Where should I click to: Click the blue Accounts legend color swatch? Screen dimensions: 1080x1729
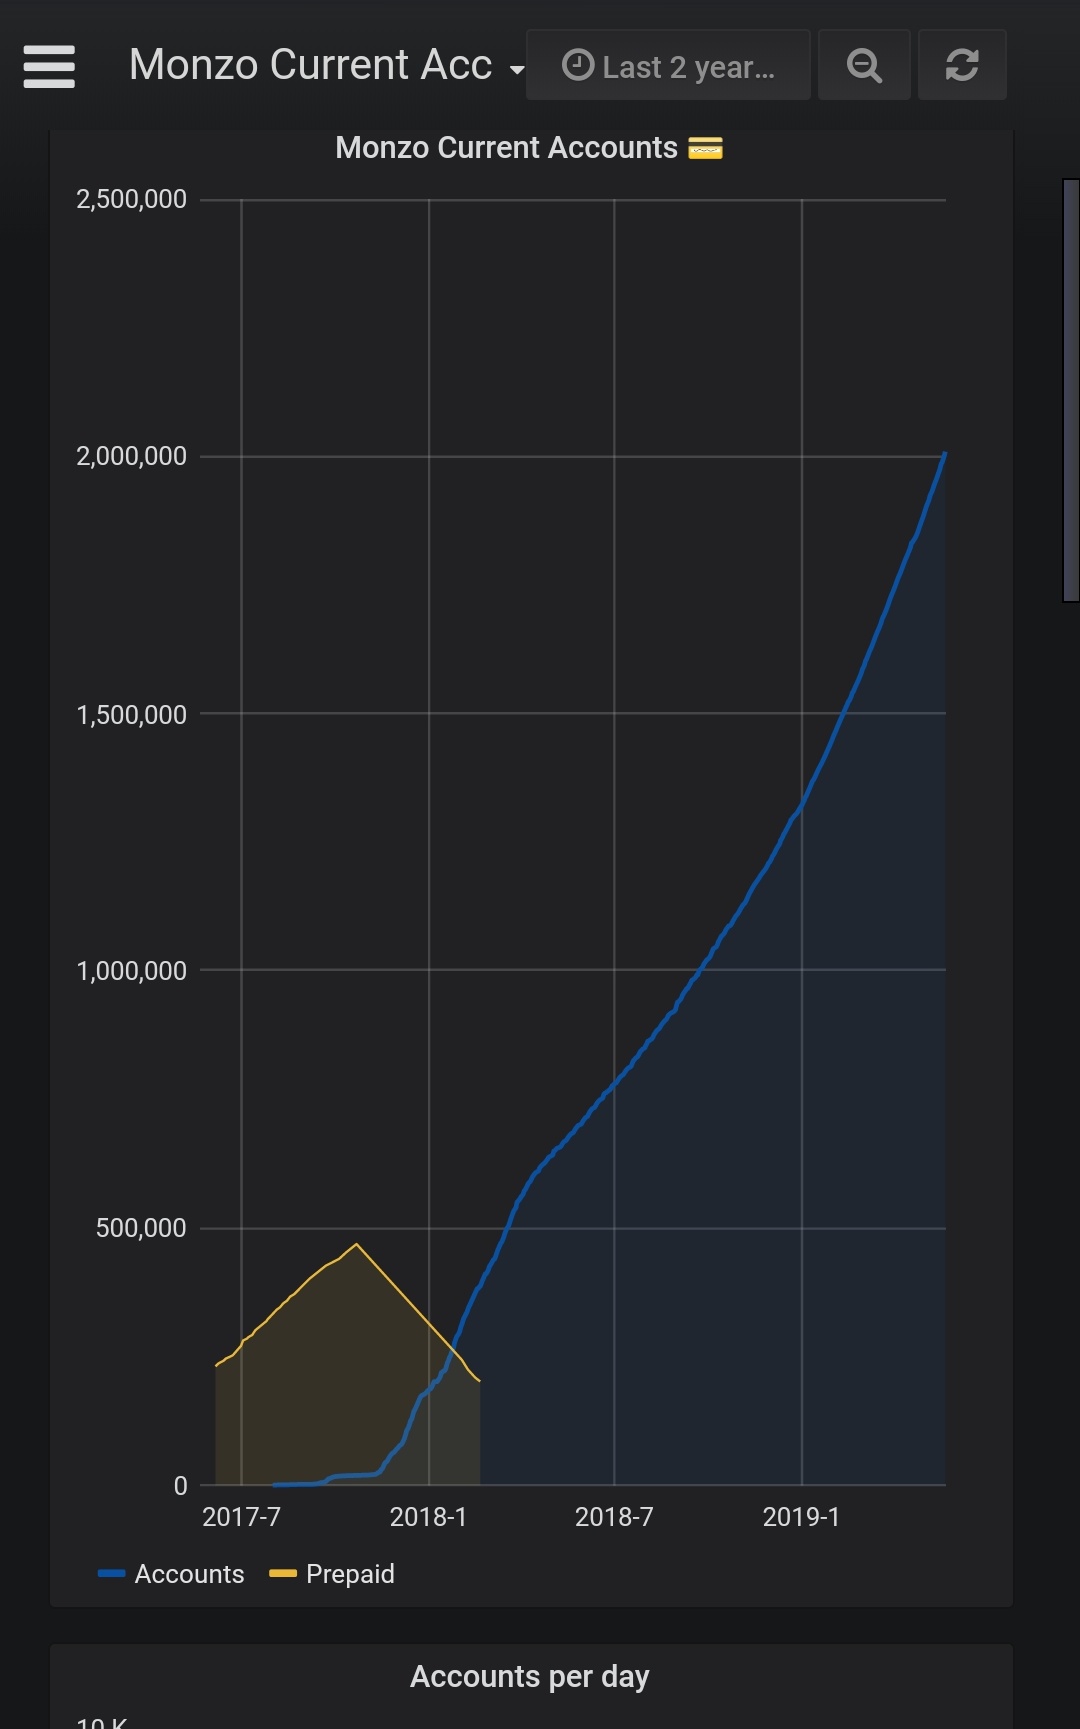[111, 1574]
